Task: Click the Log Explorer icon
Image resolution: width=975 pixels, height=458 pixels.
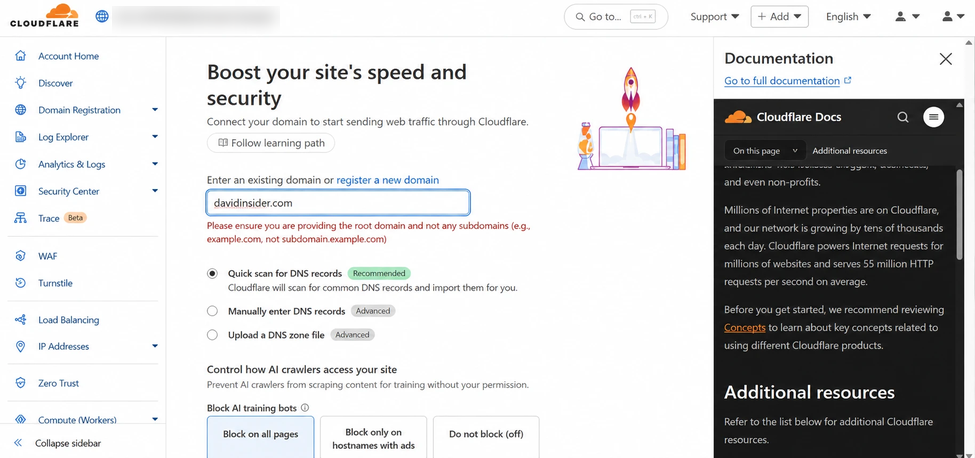Action: (21, 137)
